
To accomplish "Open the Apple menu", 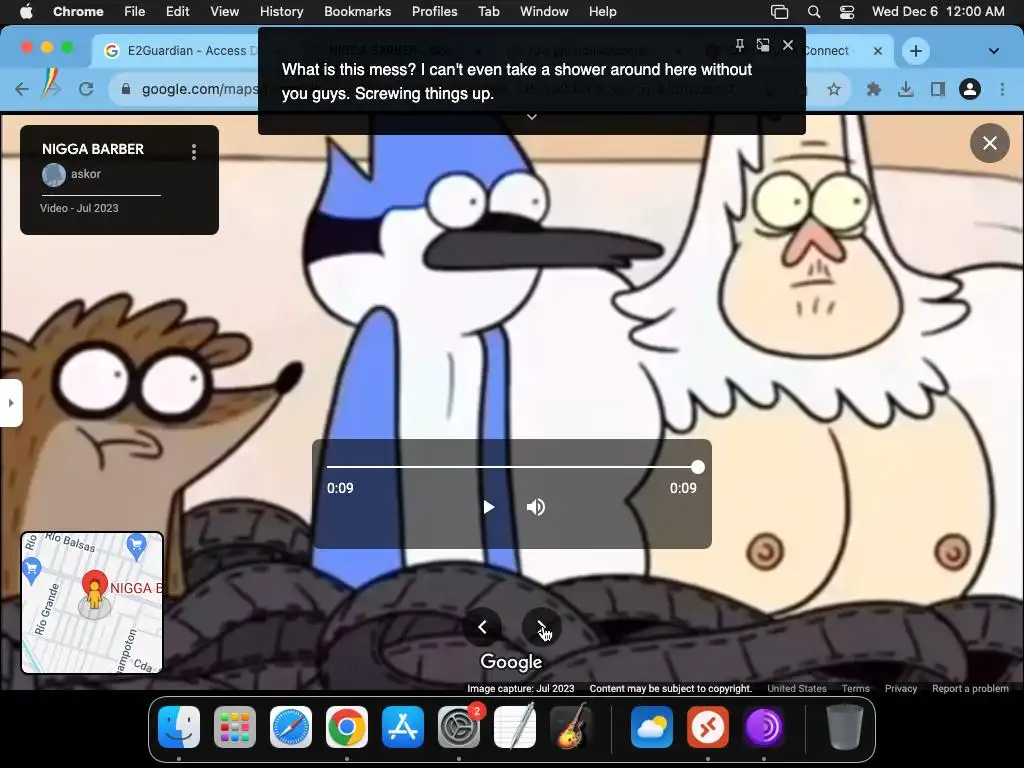I will click(x=26, y=12).
